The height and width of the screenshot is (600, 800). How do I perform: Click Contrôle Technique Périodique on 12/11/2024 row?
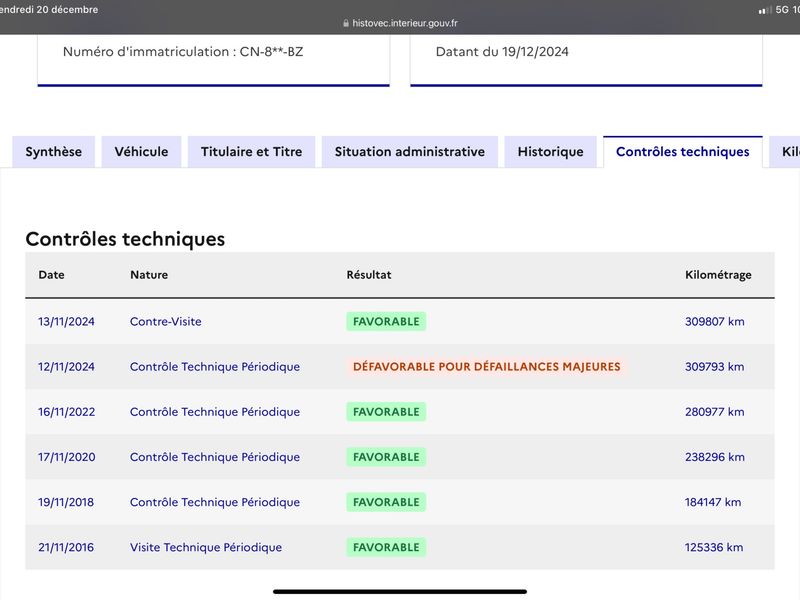[215, 366]
